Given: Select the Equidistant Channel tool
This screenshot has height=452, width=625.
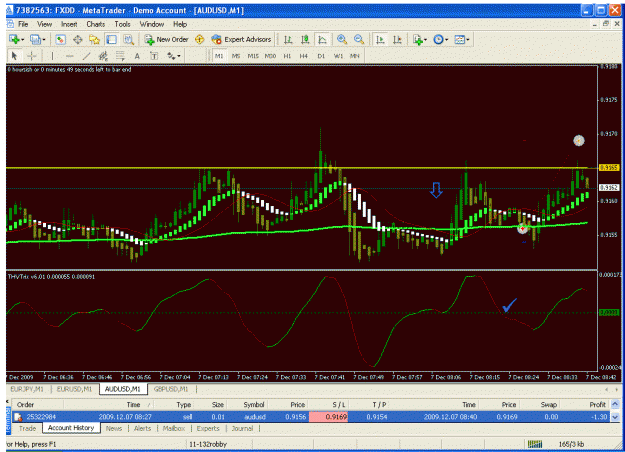Looking at the screenshot, I should (x=103, y=56).
